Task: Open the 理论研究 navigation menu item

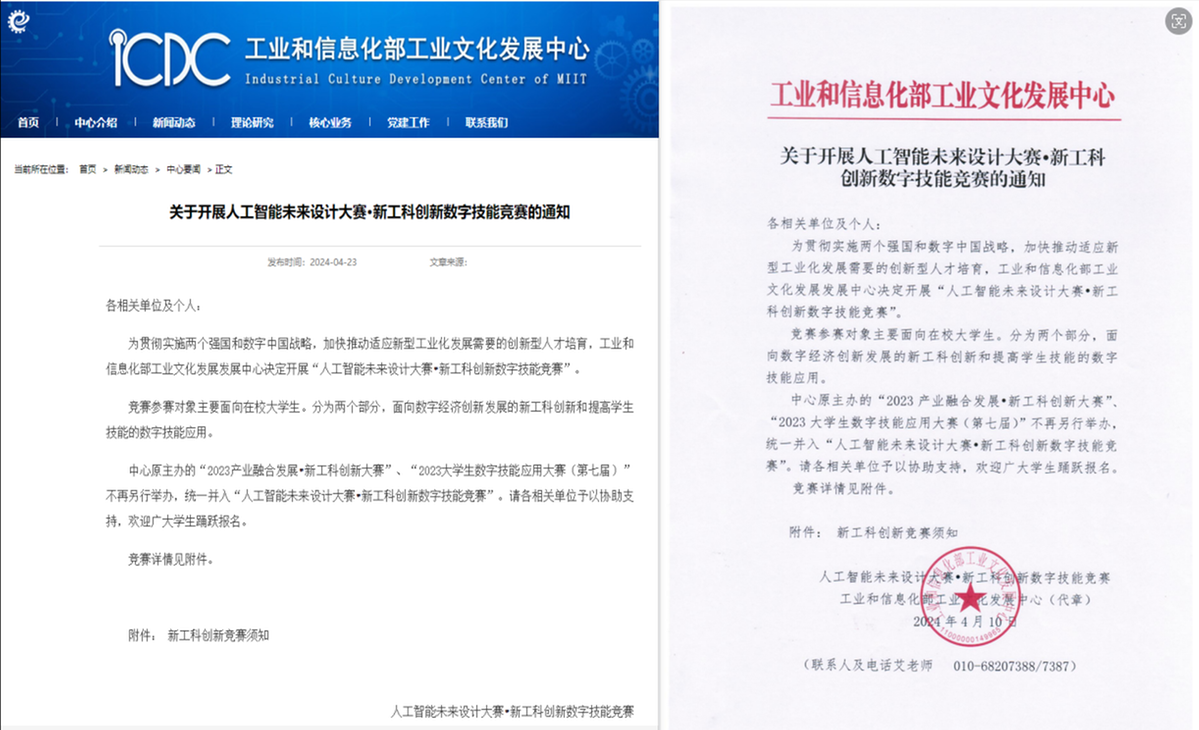Action: point(252,122)
